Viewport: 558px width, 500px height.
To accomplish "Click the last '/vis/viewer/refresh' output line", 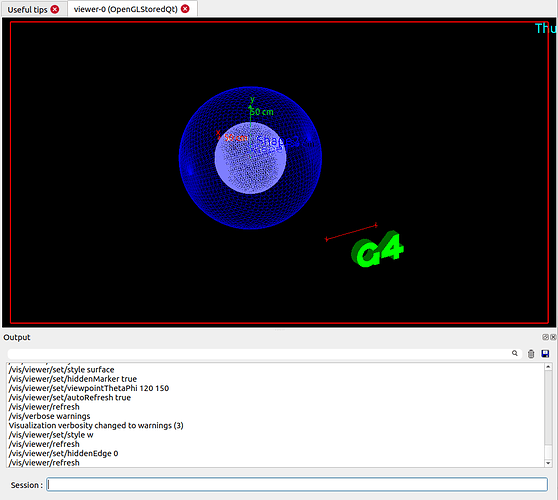I will pyautogui.click(x=44, y=463).
